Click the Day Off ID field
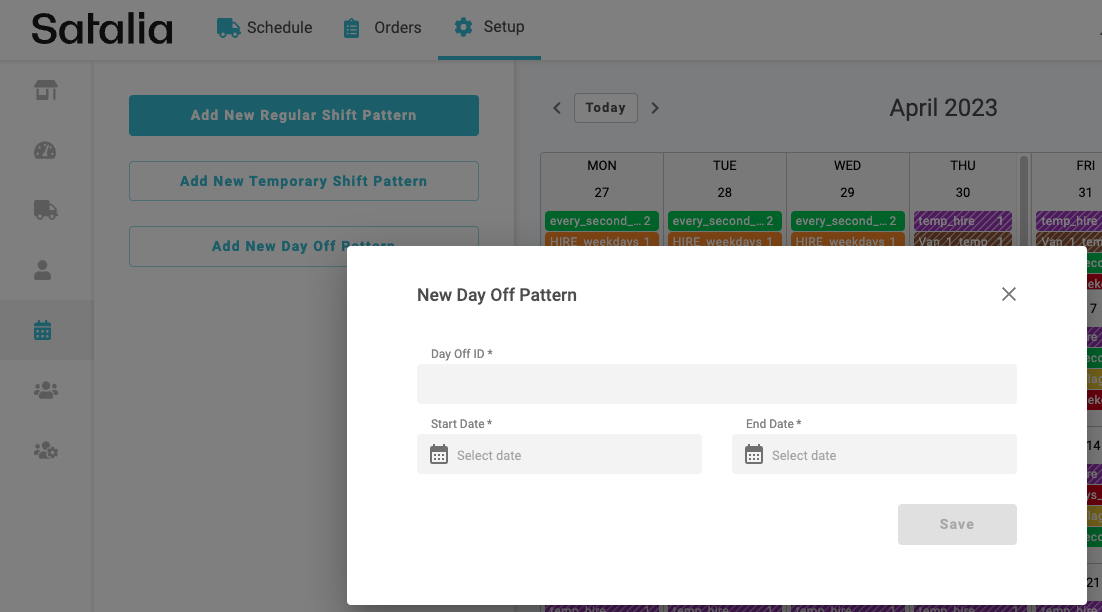This screenshot has width=1102, height=612. tap(716, 384)
